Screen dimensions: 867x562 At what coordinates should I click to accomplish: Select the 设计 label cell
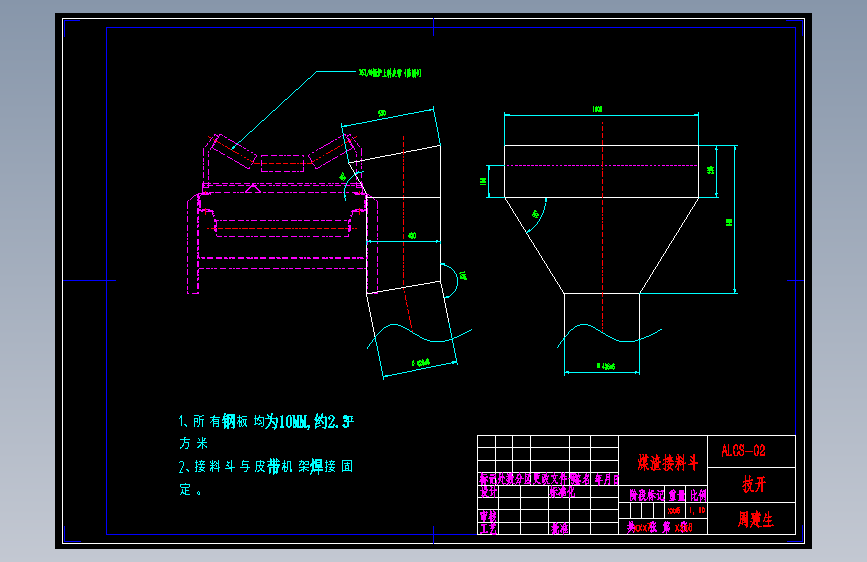[x=488, y=491]
